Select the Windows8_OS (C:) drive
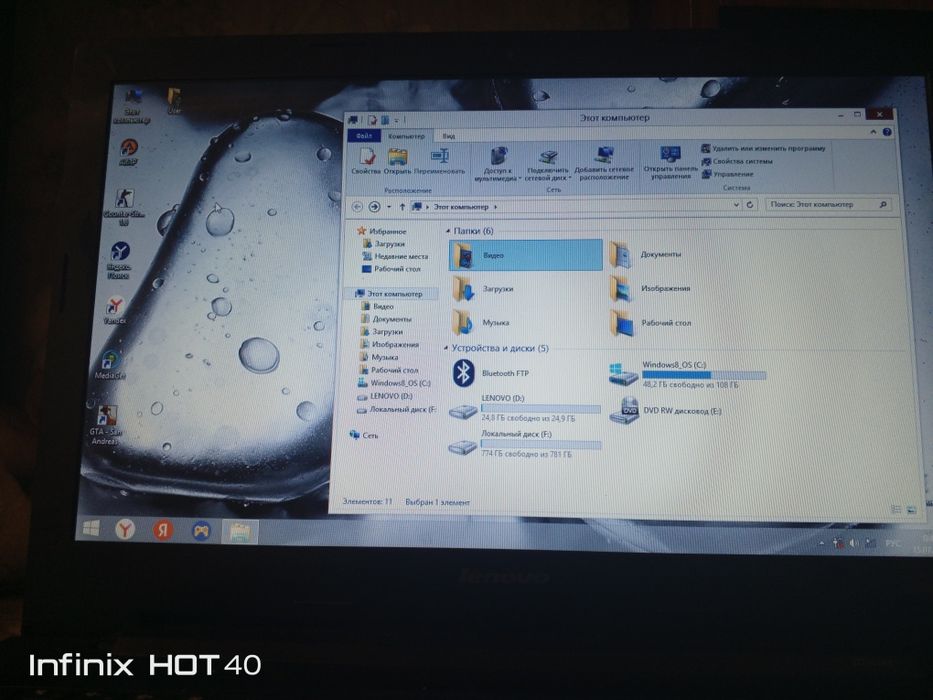 click(687, 374)
